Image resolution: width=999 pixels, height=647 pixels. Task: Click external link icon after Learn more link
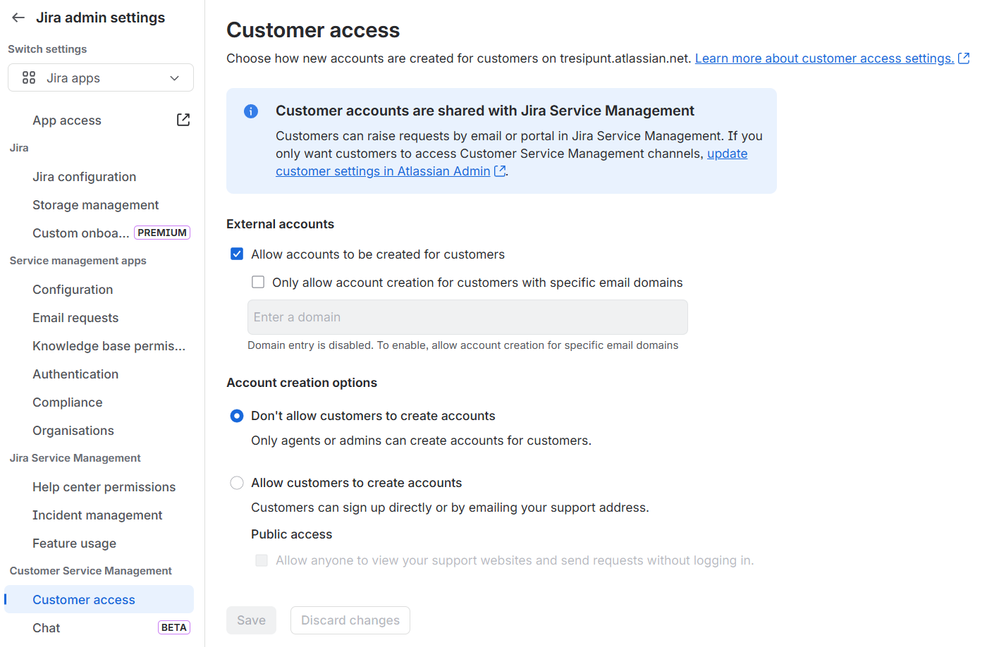[964, 59]
